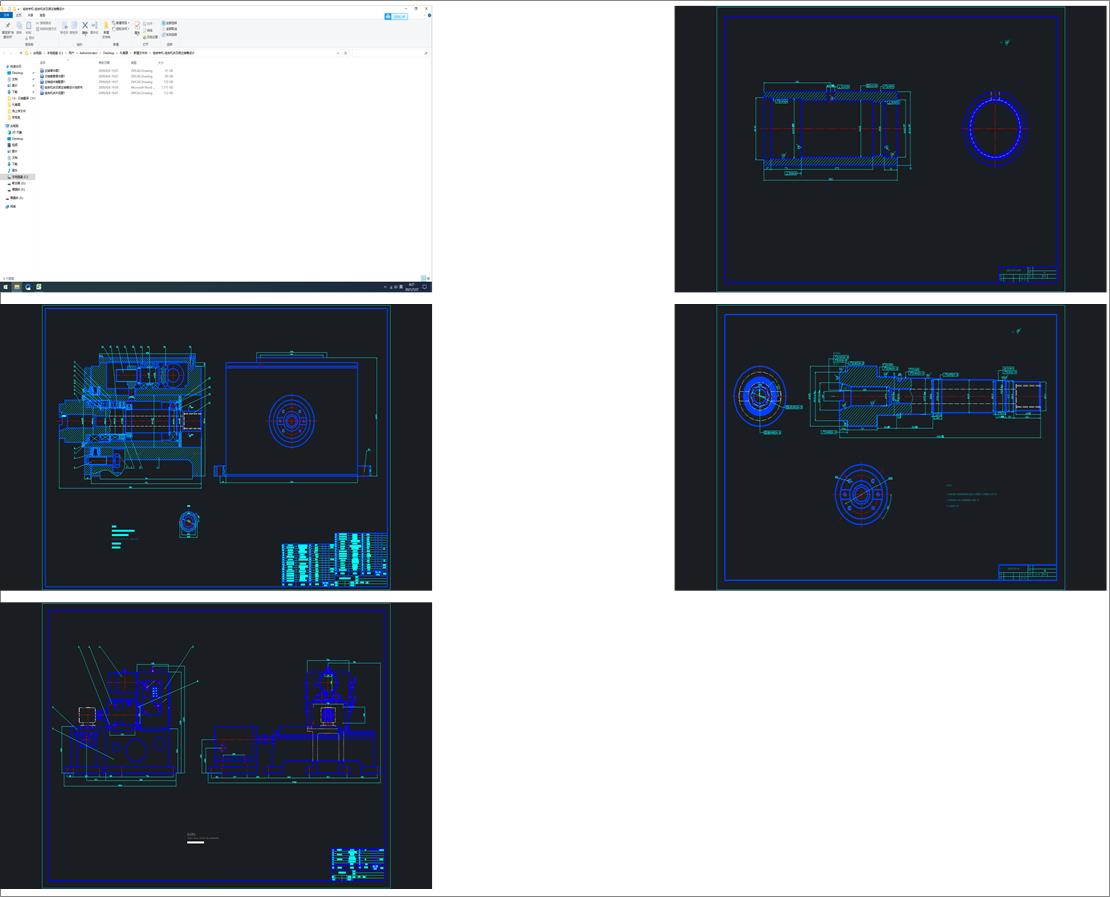Click File Explorer icon on taskbar
1110x897 pixels.
tap(17, 287)
